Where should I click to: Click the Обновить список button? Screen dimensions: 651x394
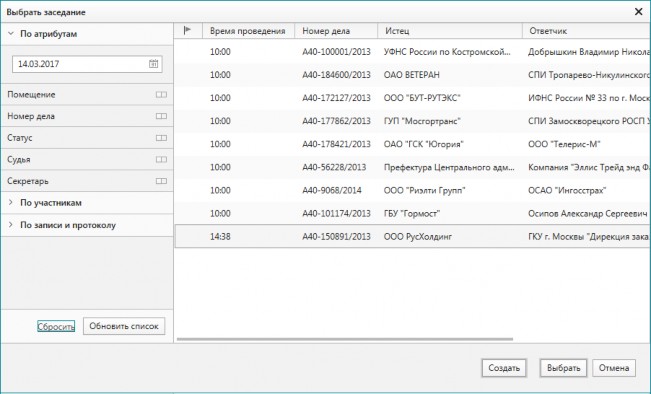tap(124, 326)
